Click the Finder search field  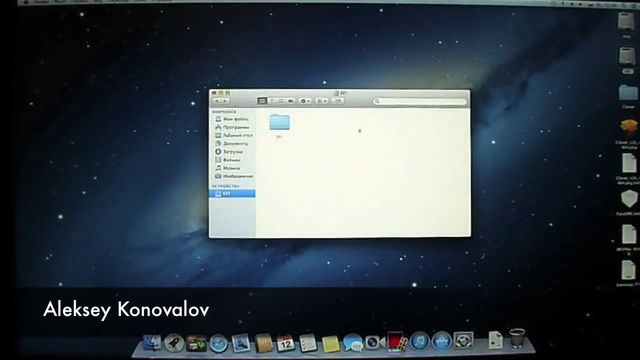click(420, 101)
